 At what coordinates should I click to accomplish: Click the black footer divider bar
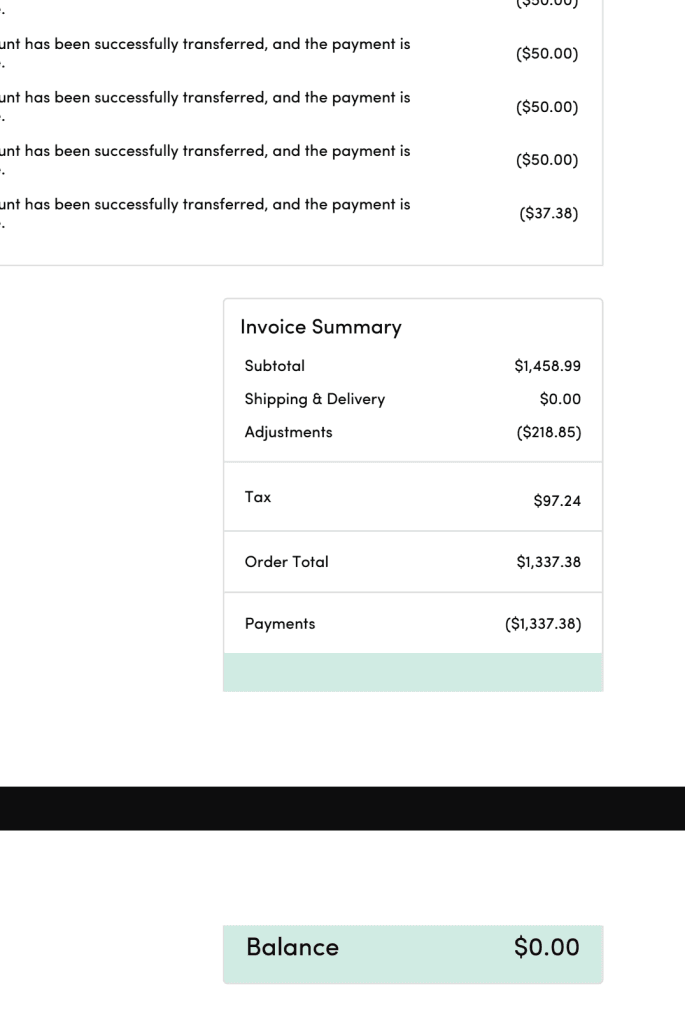pos(342,808)
